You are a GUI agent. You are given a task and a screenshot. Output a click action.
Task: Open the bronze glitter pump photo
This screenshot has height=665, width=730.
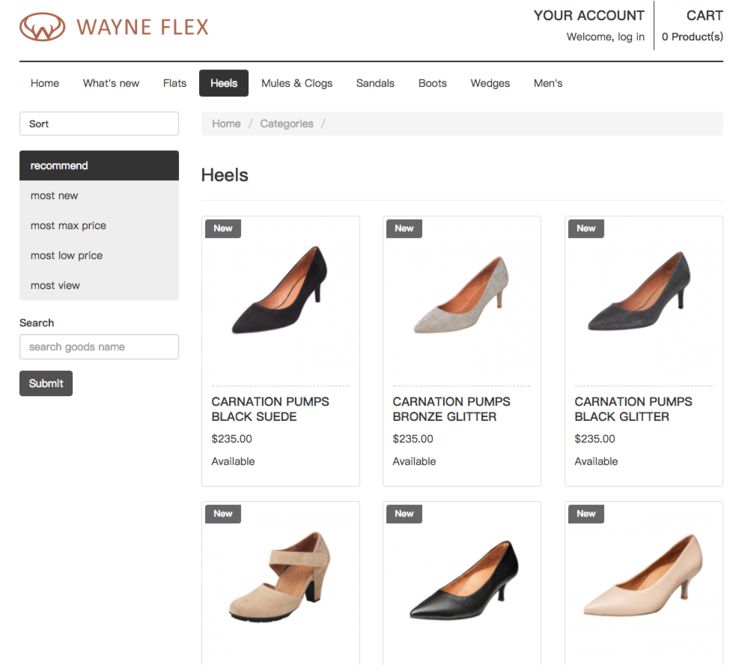(461, 295)
